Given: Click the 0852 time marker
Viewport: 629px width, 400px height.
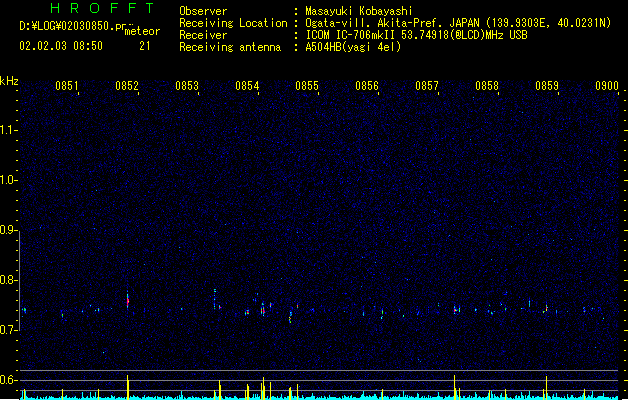Looking at the screenshot, I should pyautogui.click(x=127, y=86).
